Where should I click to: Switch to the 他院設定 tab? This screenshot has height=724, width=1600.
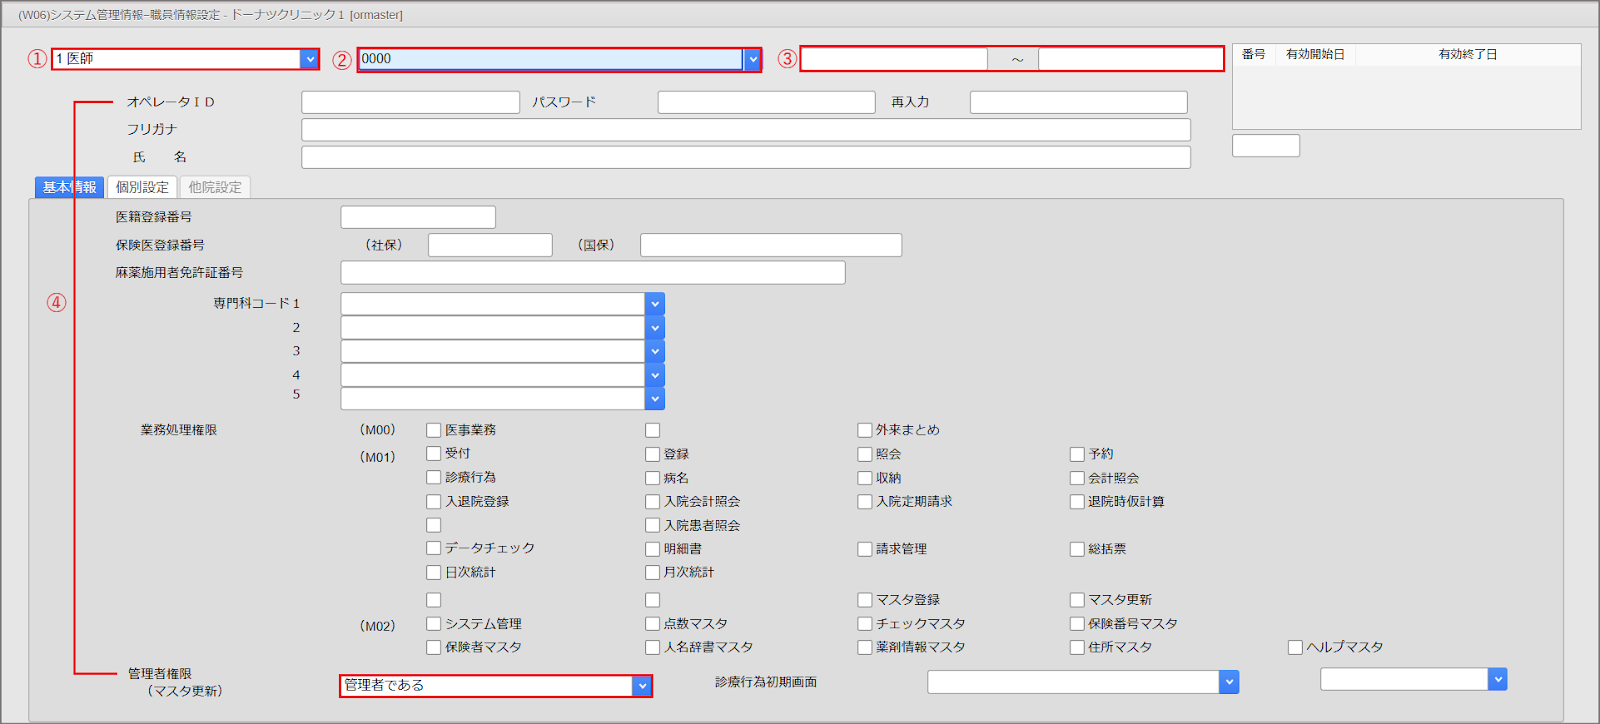215,187
